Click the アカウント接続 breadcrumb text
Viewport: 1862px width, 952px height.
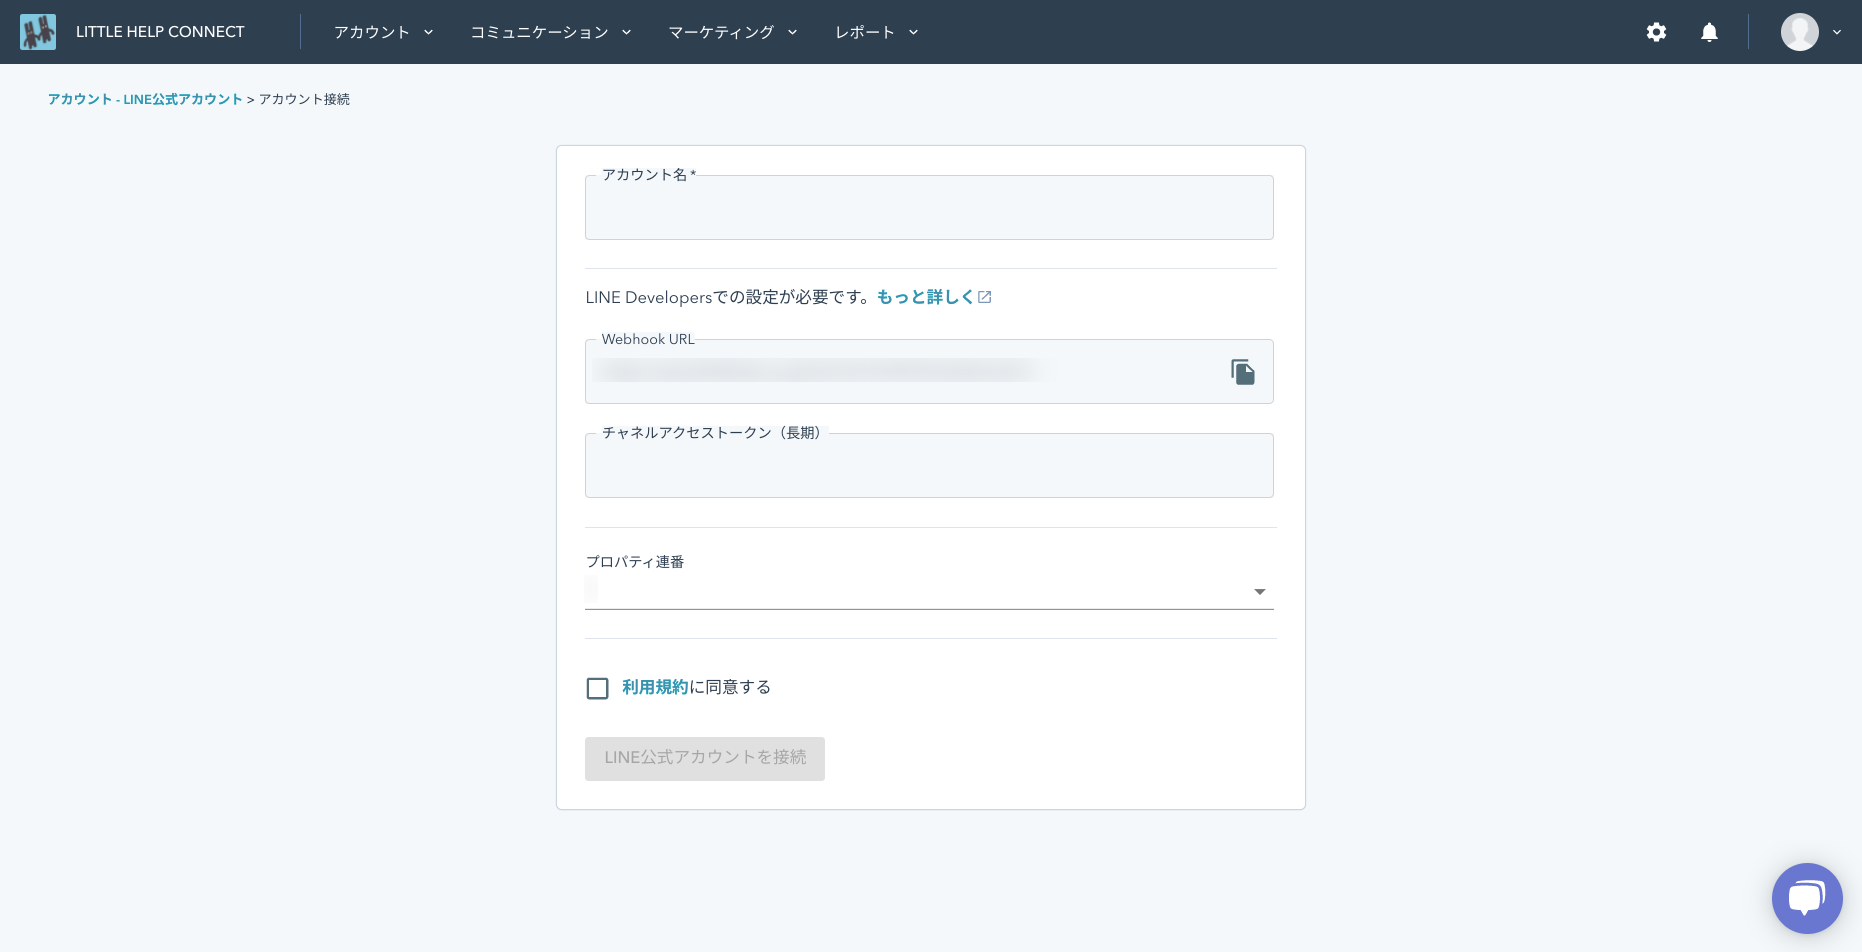coord(304,99)
